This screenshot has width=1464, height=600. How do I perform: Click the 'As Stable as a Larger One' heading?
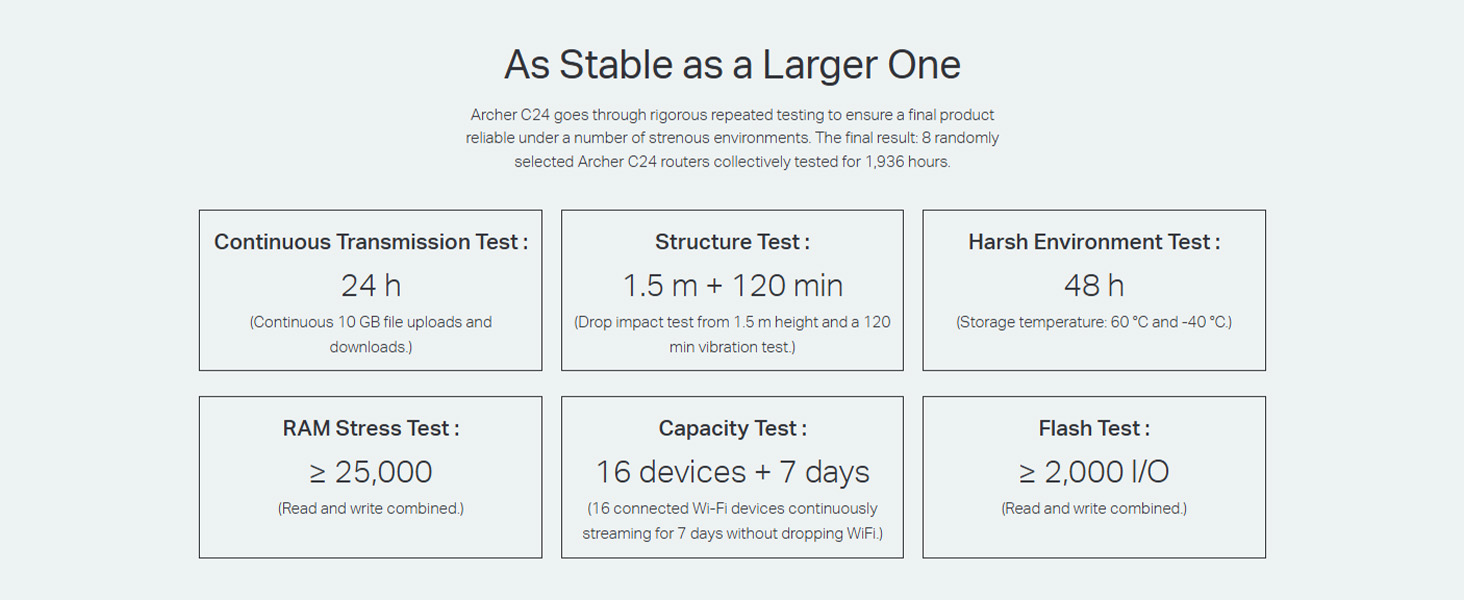[732, 65]
